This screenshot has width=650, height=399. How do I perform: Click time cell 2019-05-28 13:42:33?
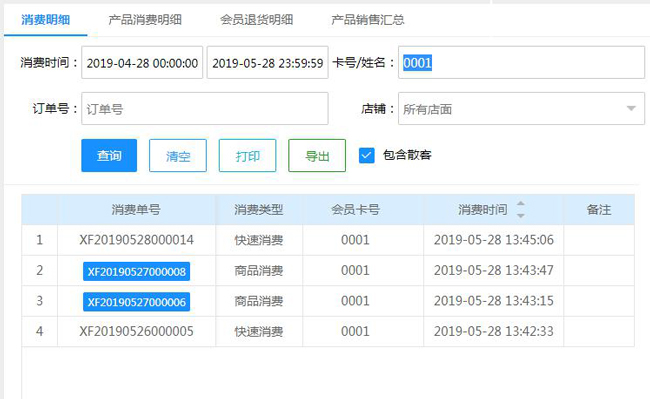pos(494,331)
